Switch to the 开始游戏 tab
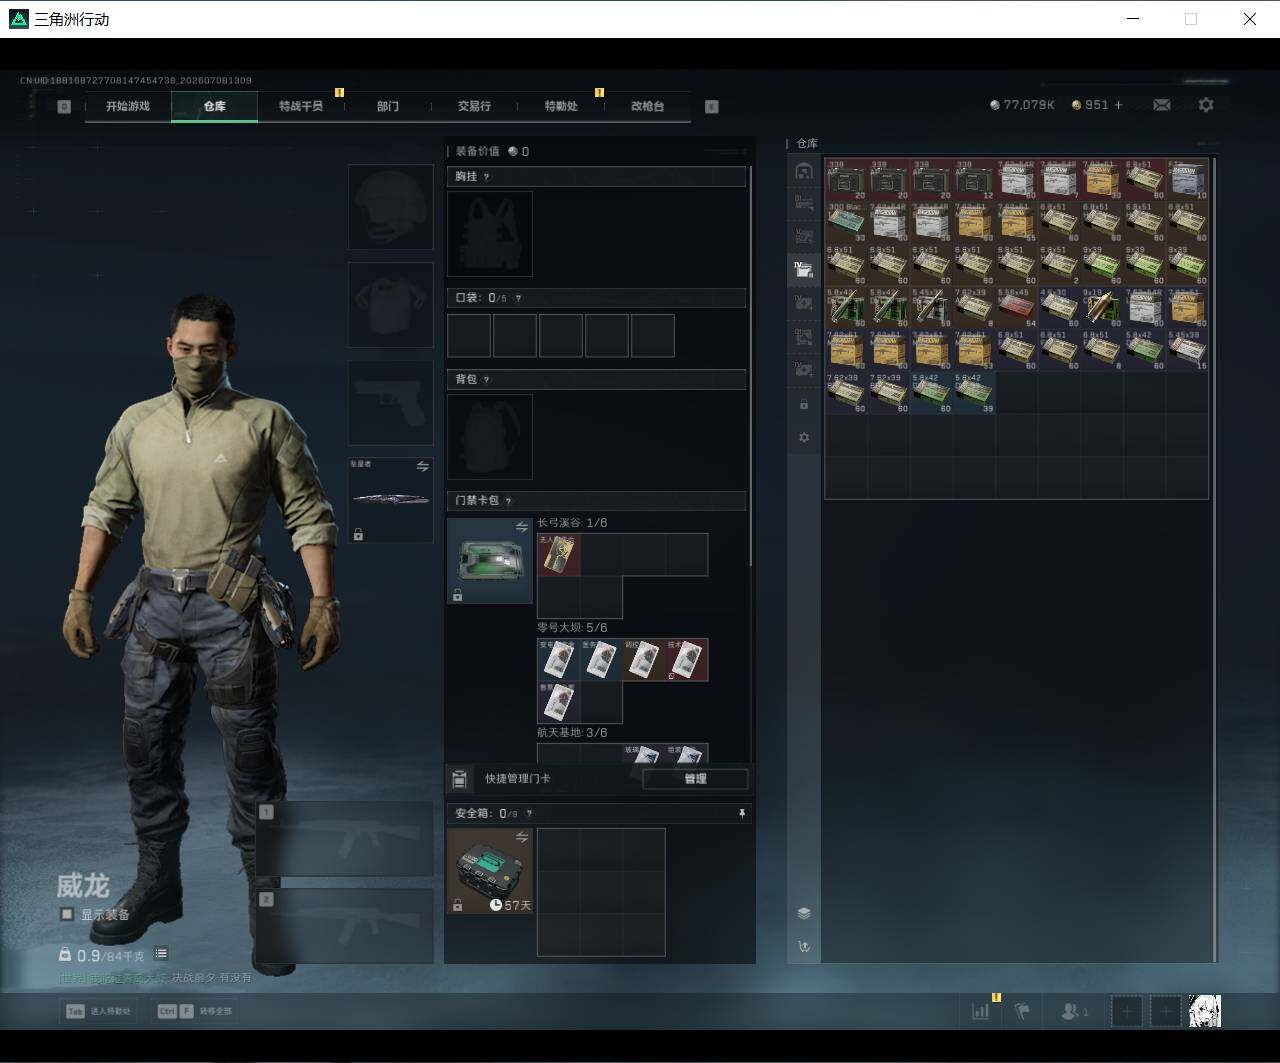Viewport: 1280px width, 1063px height. [x=128, y=106]
